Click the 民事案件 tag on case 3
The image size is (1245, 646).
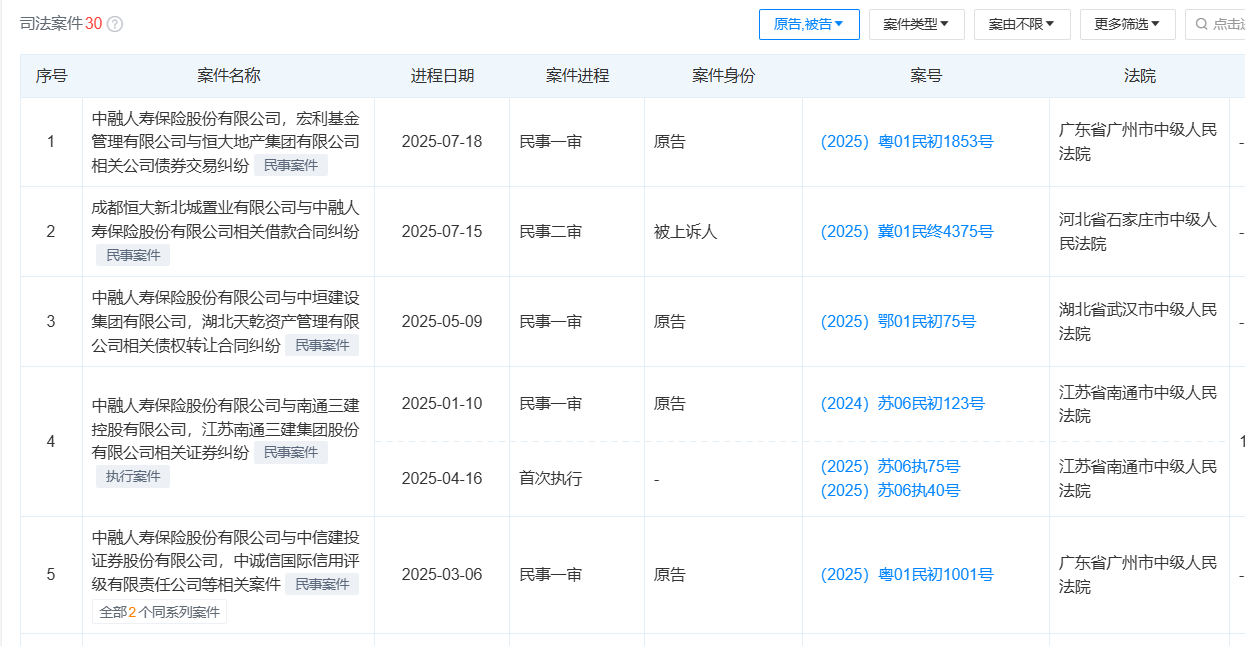click(326, 344)
